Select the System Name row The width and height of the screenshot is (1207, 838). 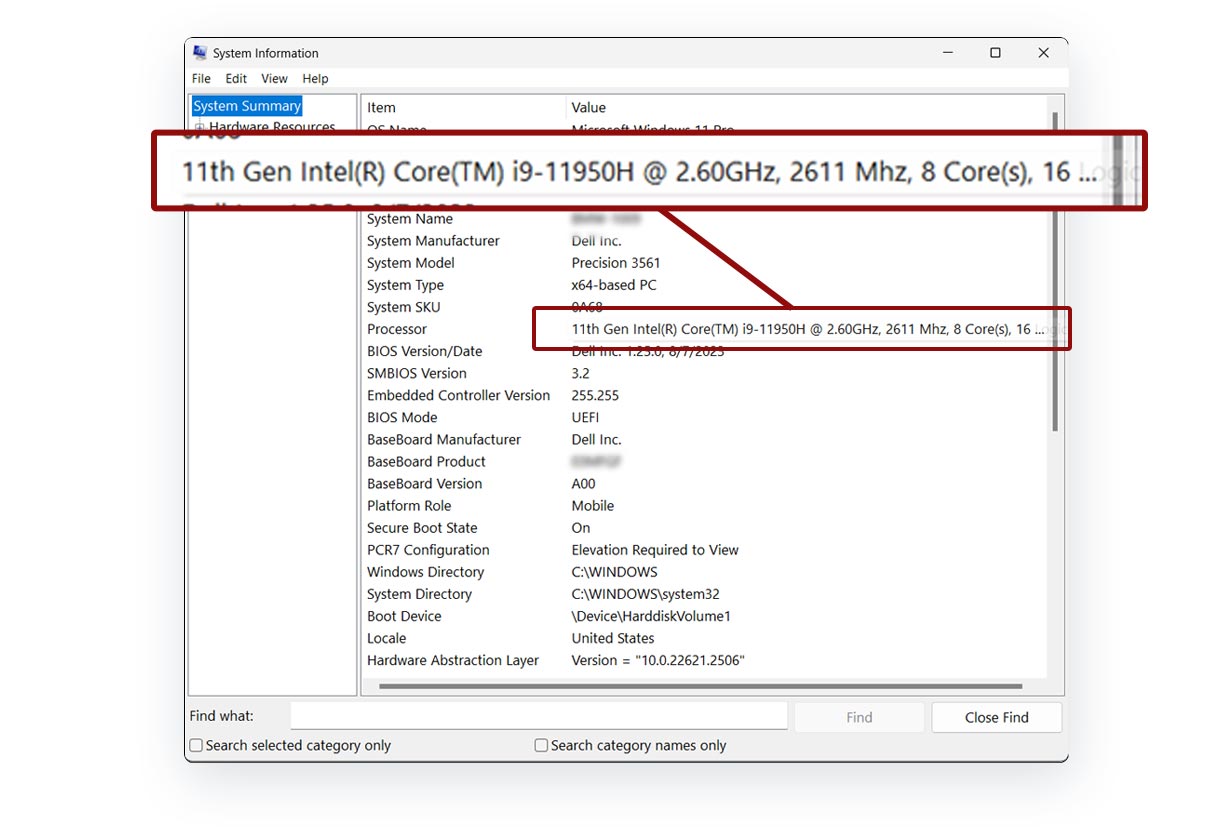[704, 219]
